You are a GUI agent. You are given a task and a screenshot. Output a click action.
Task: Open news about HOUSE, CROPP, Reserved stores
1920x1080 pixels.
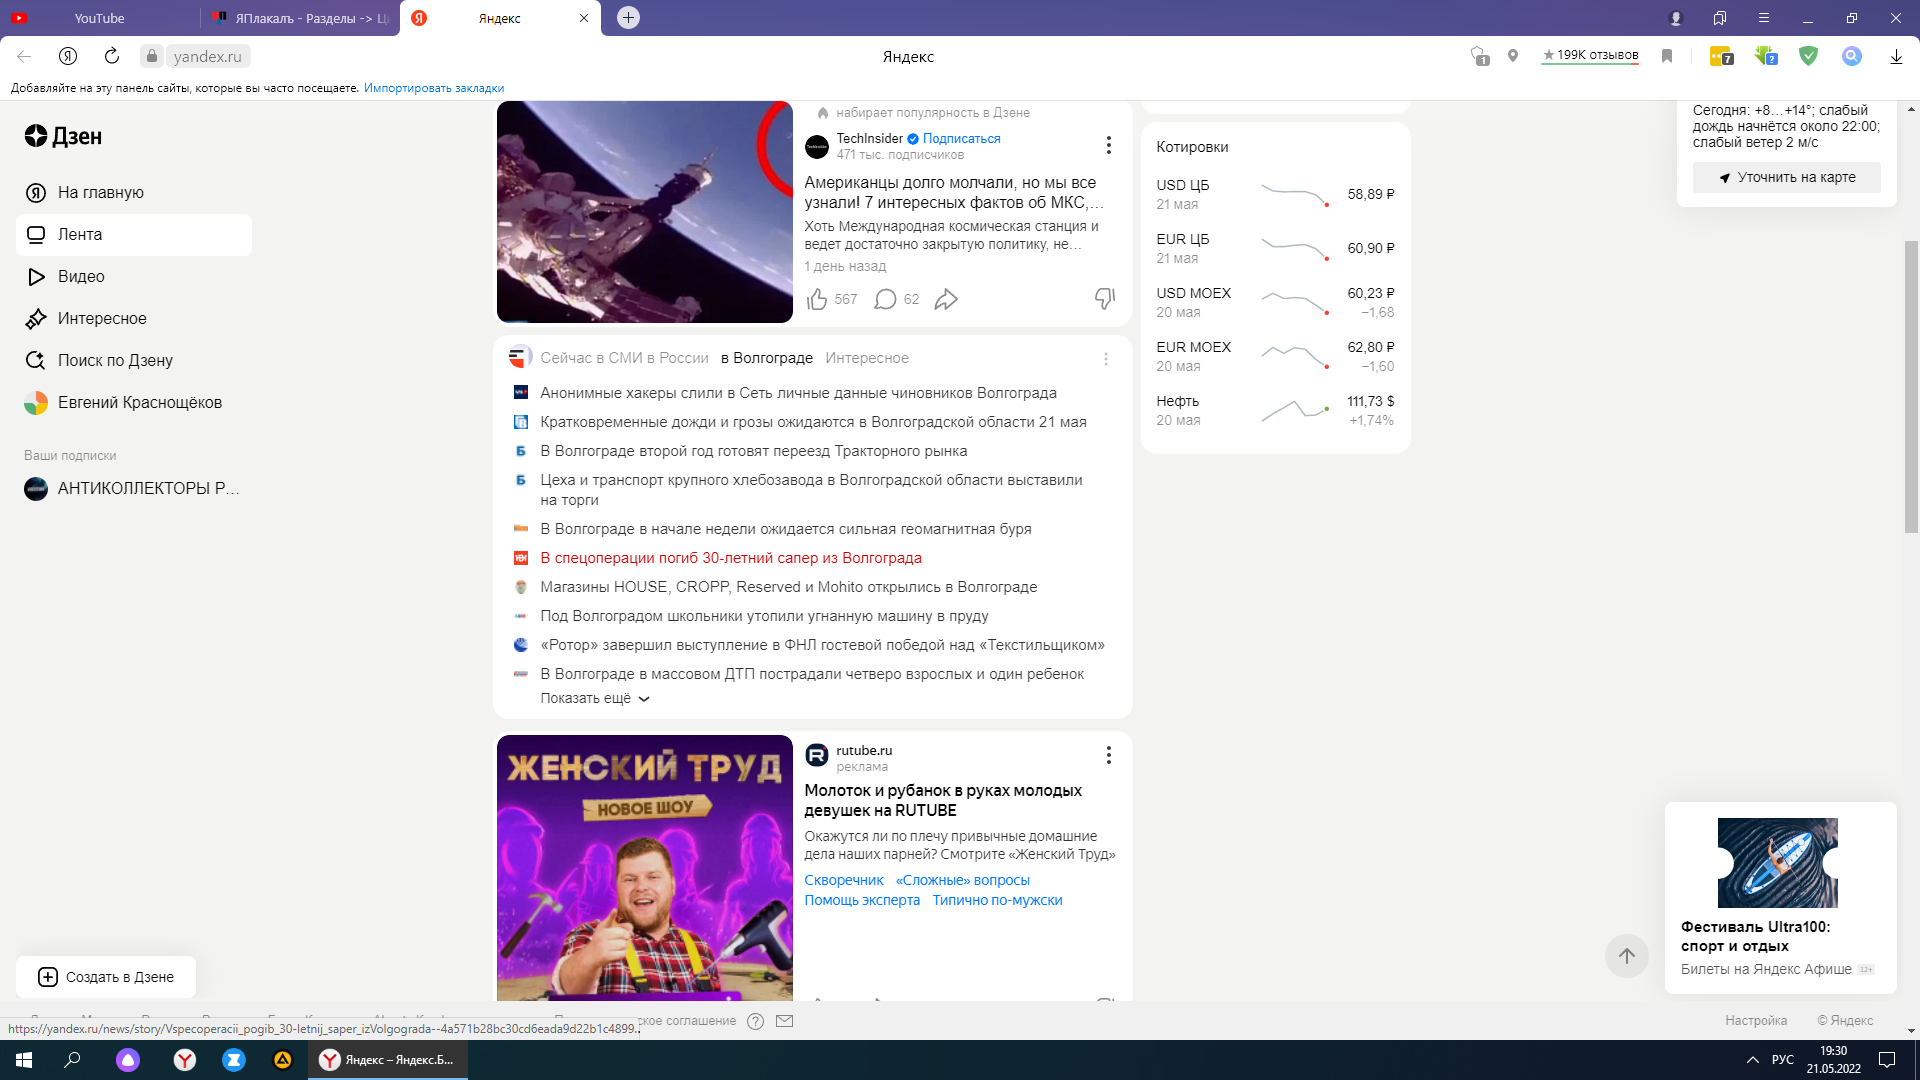coord(788,587)
